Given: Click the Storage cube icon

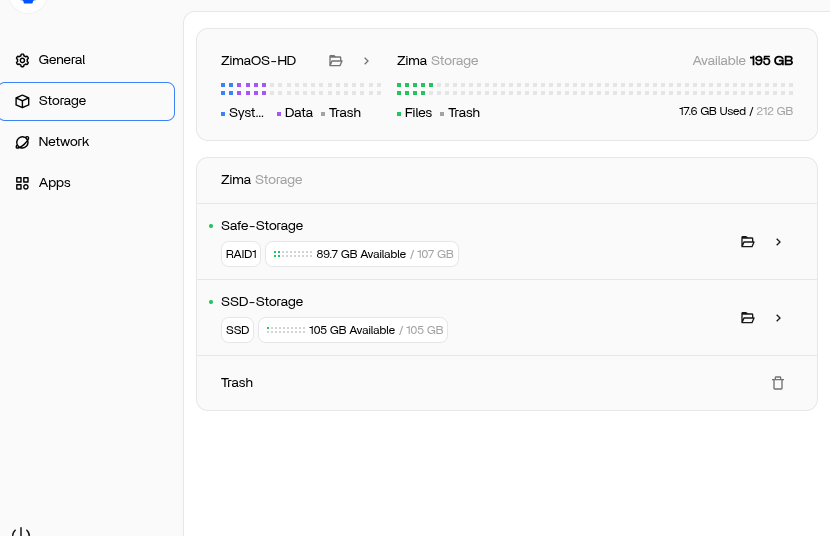Looking at the screenshot, I should point(22,101).
